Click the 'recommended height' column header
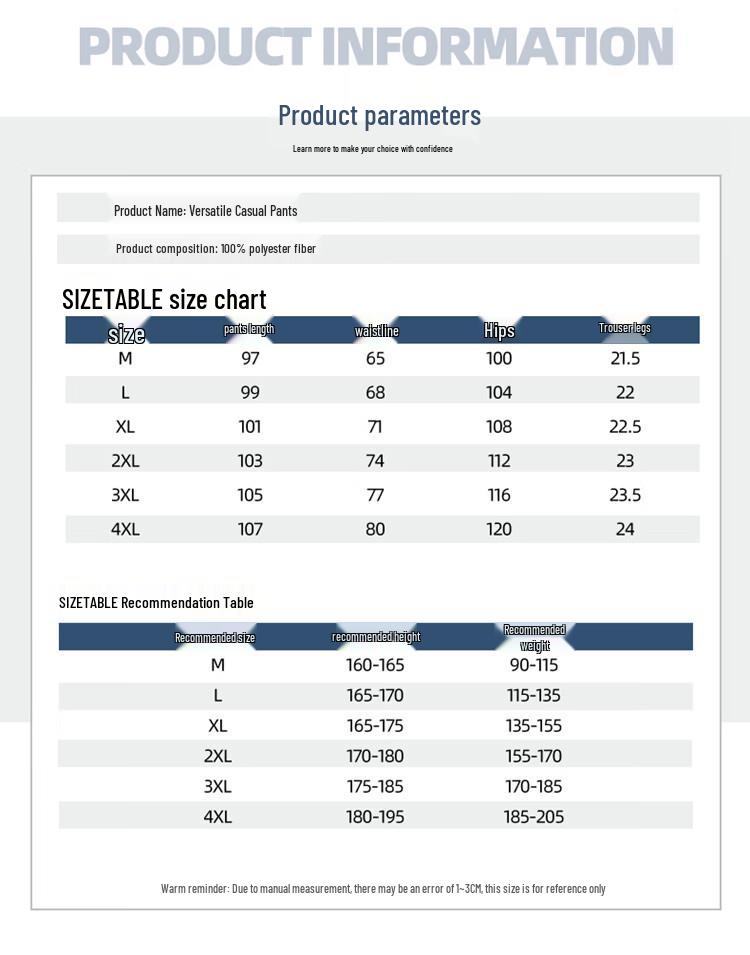The image size is (750, 955). [x=376, y=637]
